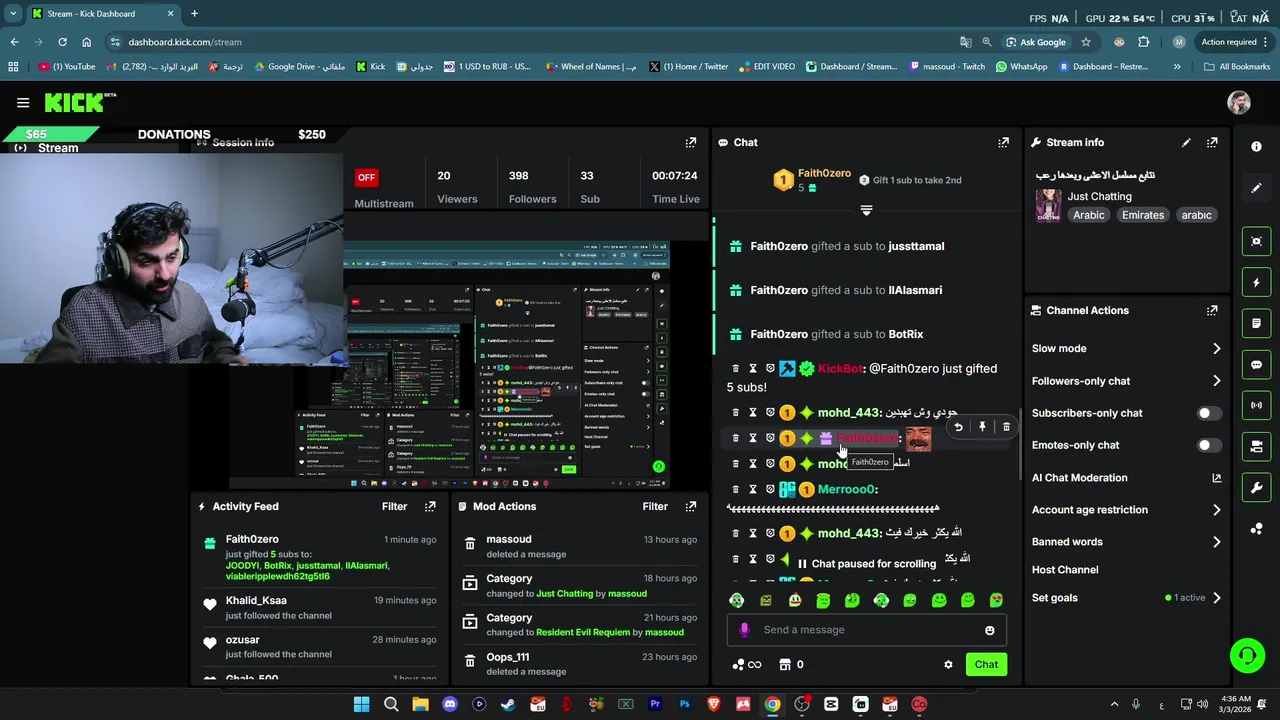Click the speech bubble chat icon in right sidebar
This screenshot has height=720, width=1280.
click(x=1256, y=365)
